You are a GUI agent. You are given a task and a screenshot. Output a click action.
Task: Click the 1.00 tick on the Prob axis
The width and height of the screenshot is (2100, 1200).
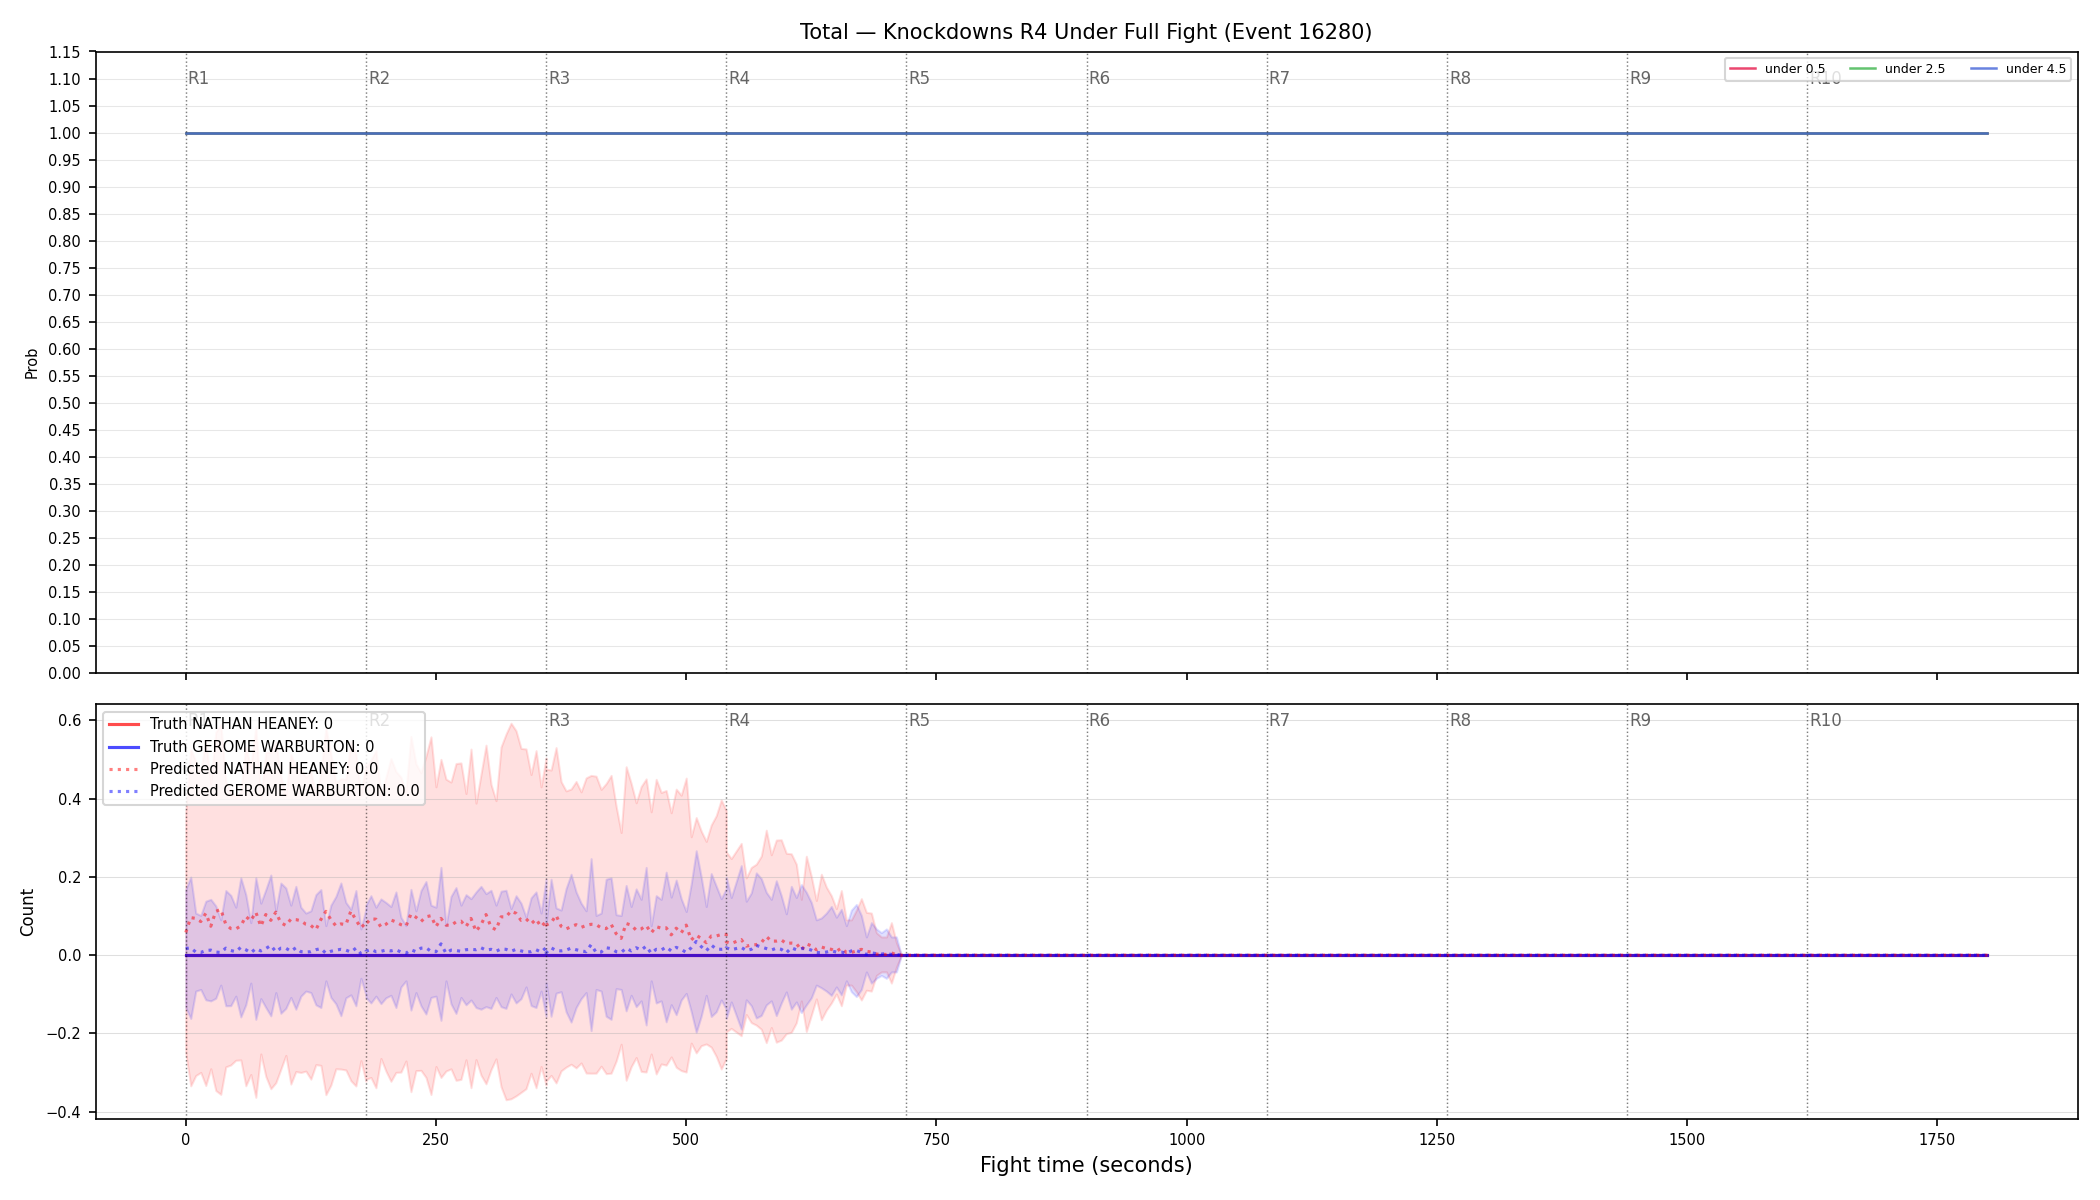coord(65,134)
